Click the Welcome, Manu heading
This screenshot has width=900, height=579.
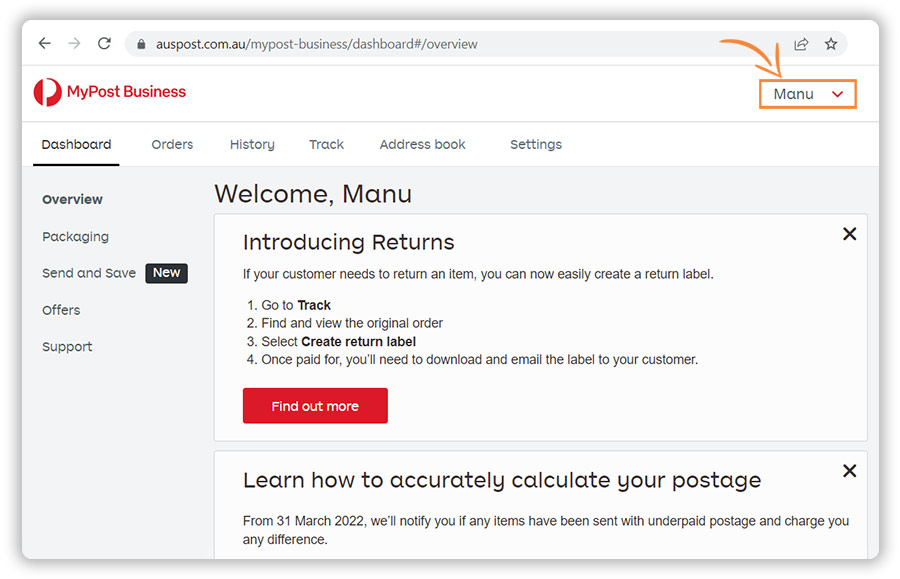tap(313, 194)
